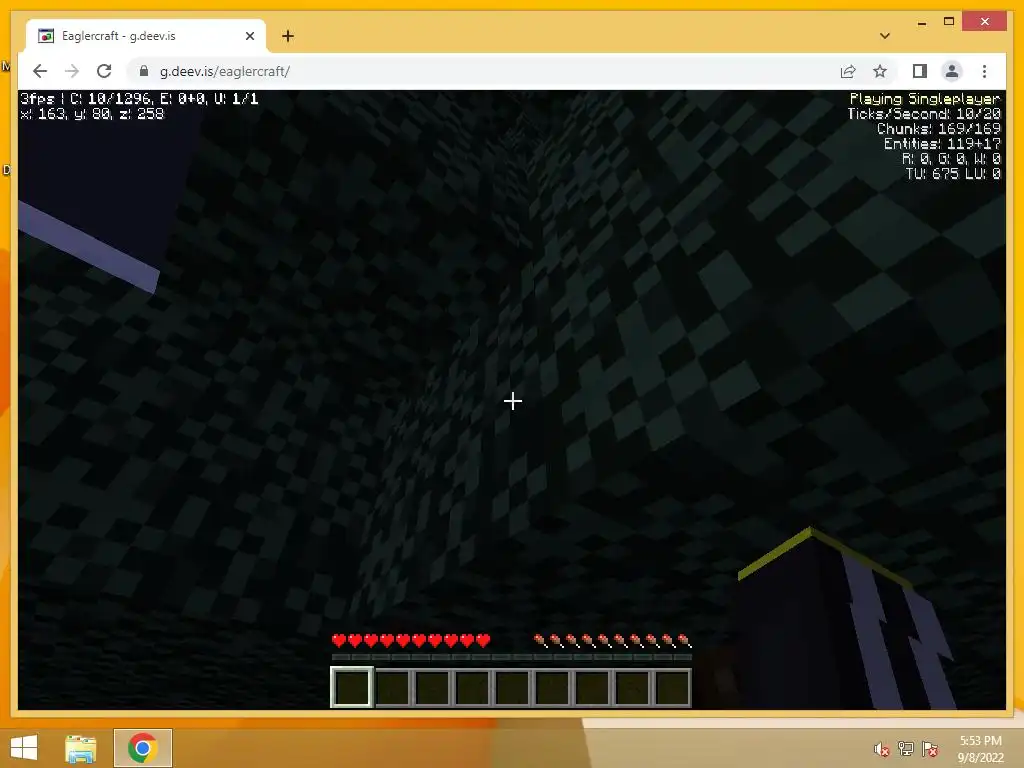Viewport: 1024px width, 768px height.
Task: Click the Chunks: 169/169 text
Action: click(938, 129)
